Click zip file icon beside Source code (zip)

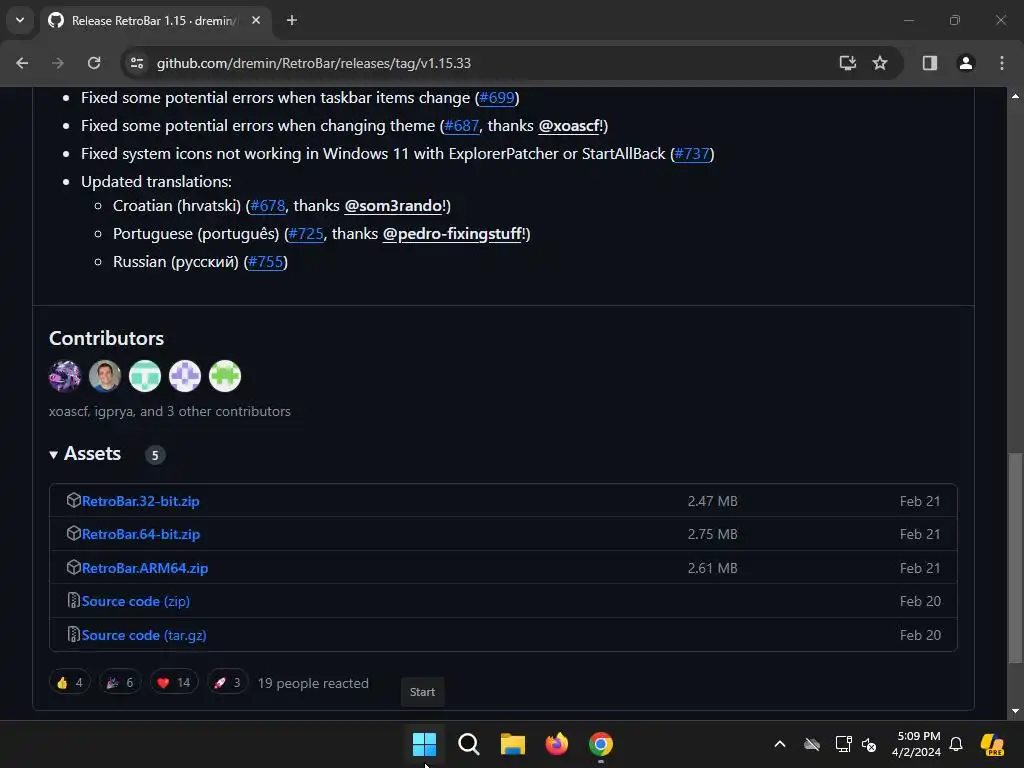click(74, 600)
